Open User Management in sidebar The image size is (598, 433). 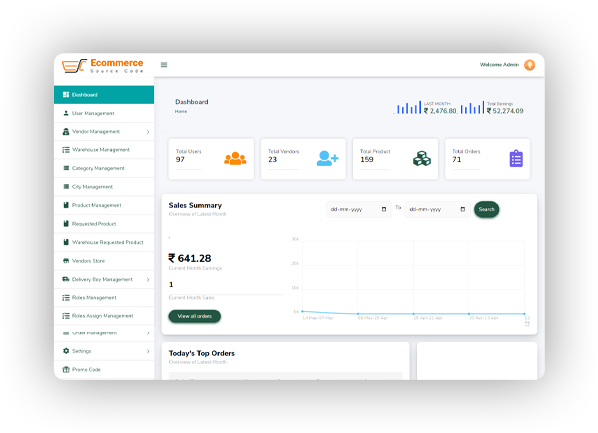pos(104,113)
